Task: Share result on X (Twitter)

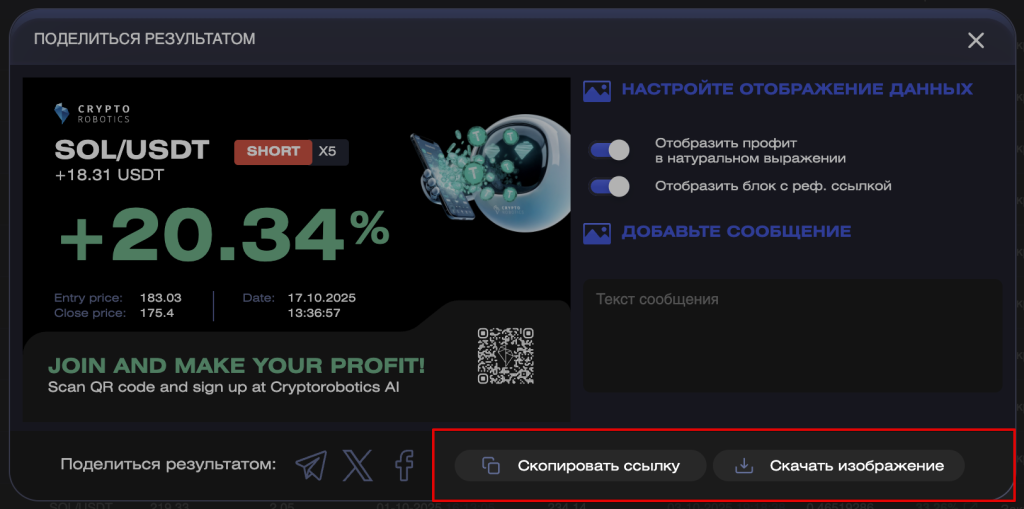Action: pyautogui.click(x=357, y=465)
